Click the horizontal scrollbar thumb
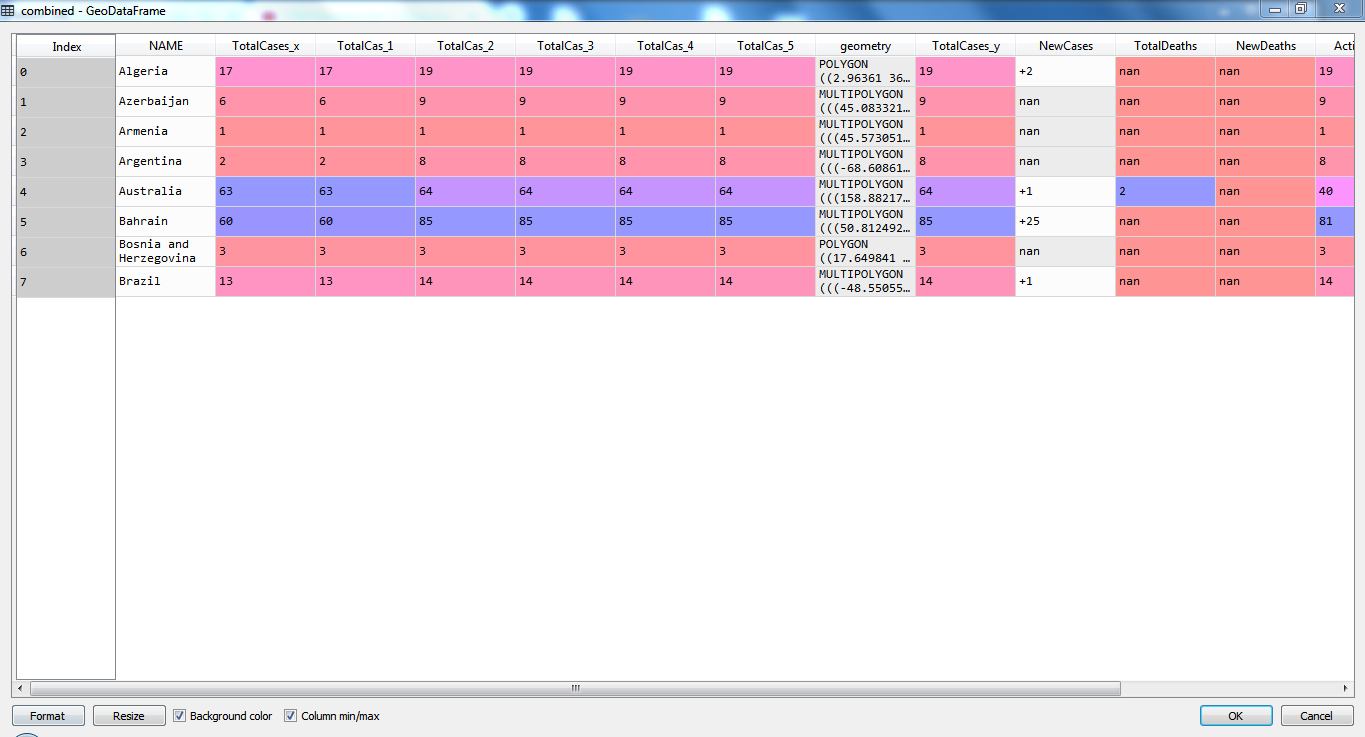 (x=575, y=689)
